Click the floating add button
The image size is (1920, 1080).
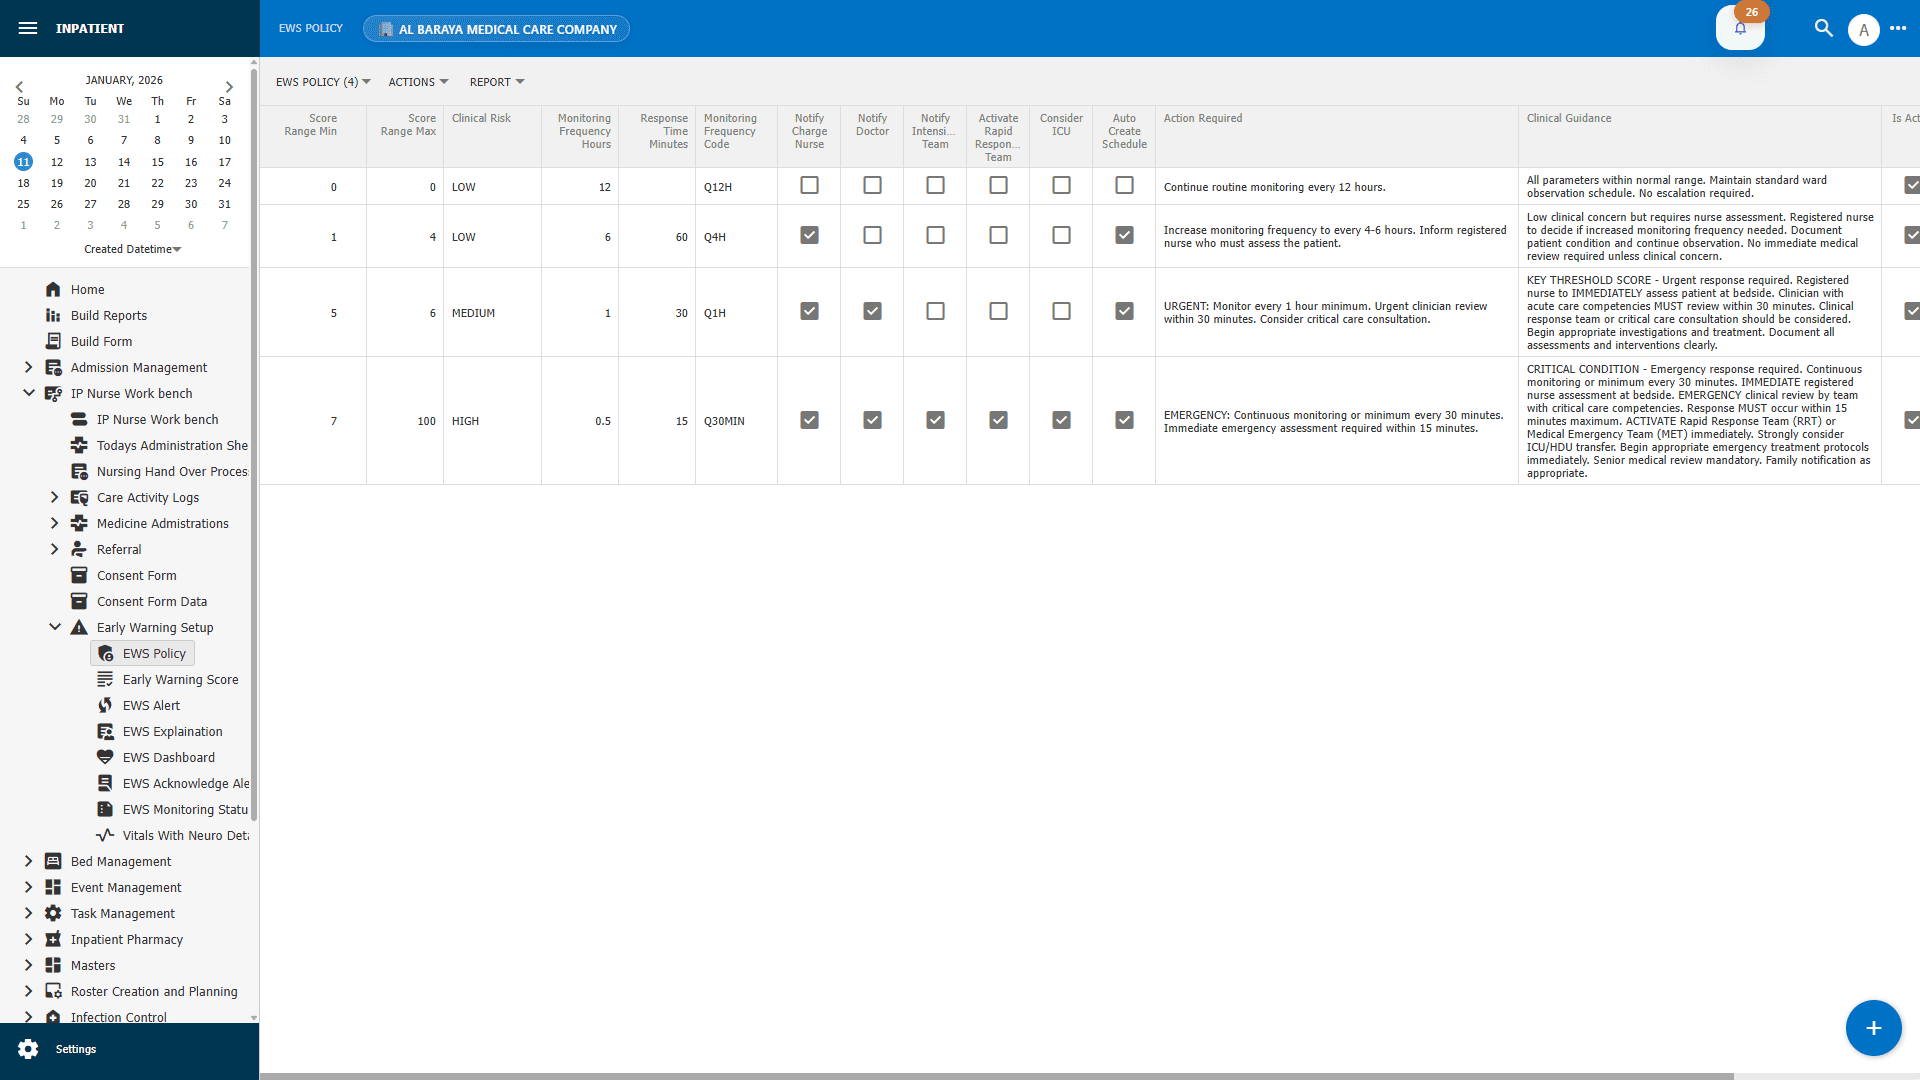[x=1872, y=1028]
